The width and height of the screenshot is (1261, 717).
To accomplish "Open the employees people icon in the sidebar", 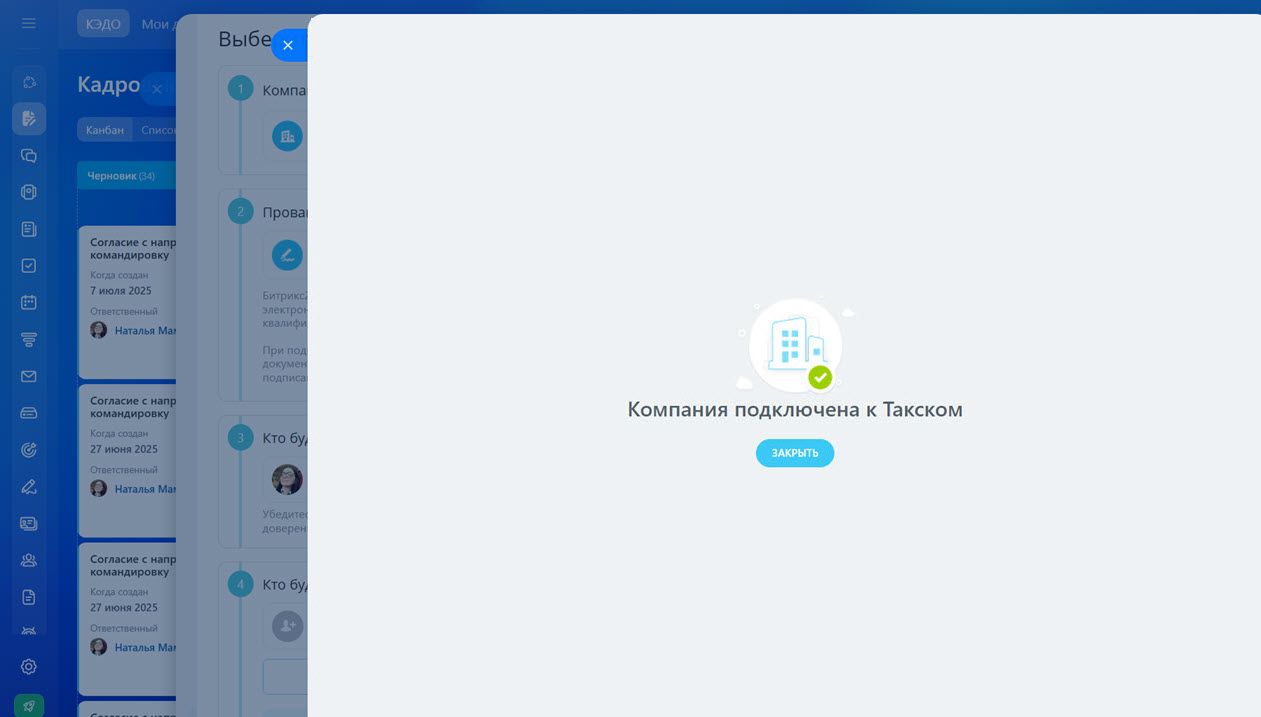I will (x=29, y=560).
